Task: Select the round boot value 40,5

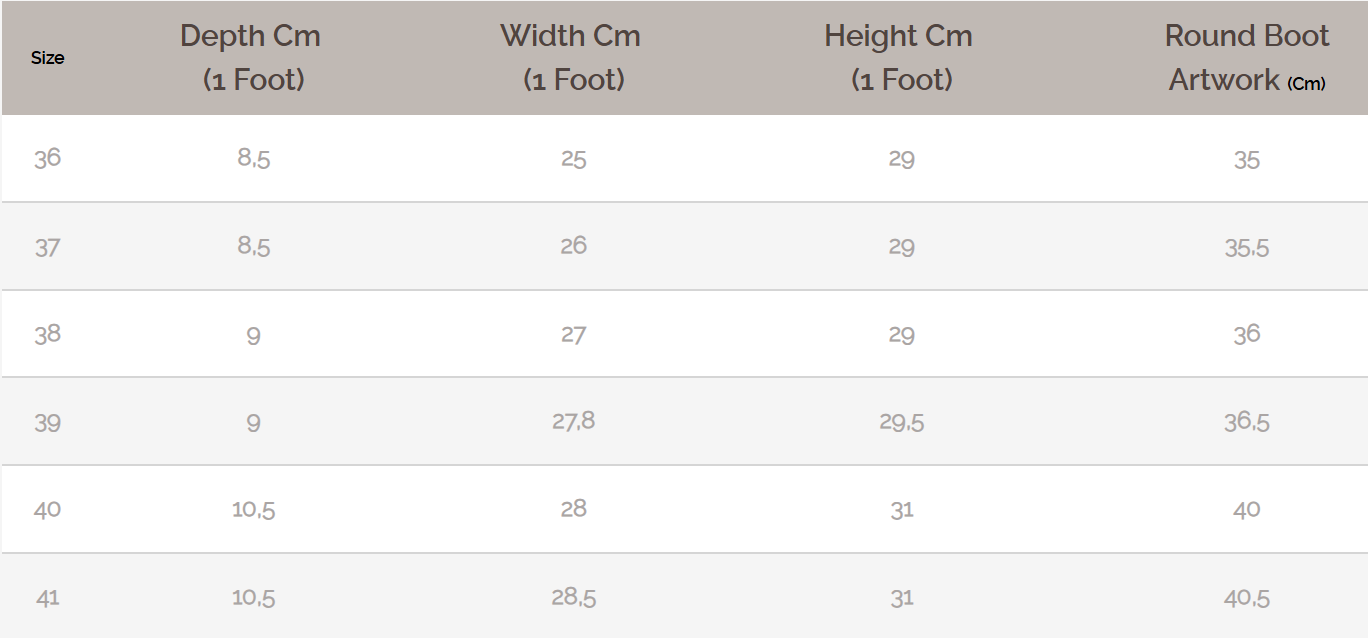Action: pos(1247,598)
